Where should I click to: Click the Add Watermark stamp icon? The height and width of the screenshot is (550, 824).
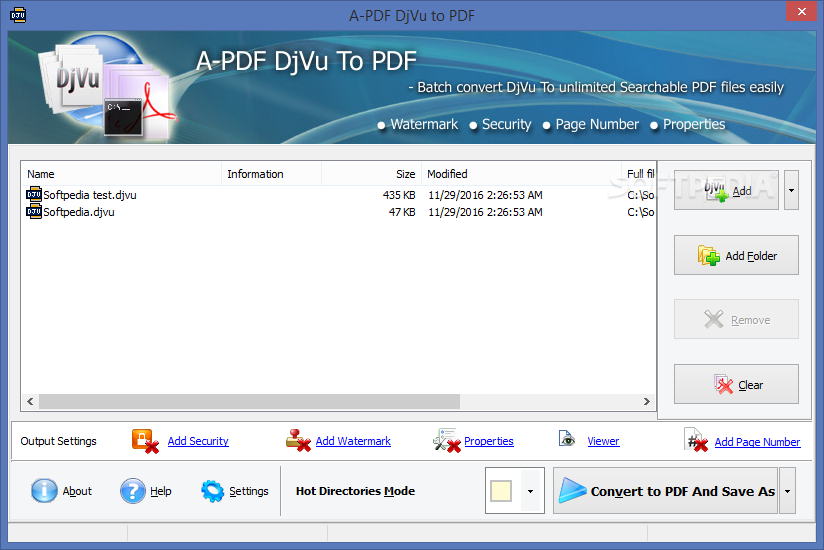coord(298,441)
